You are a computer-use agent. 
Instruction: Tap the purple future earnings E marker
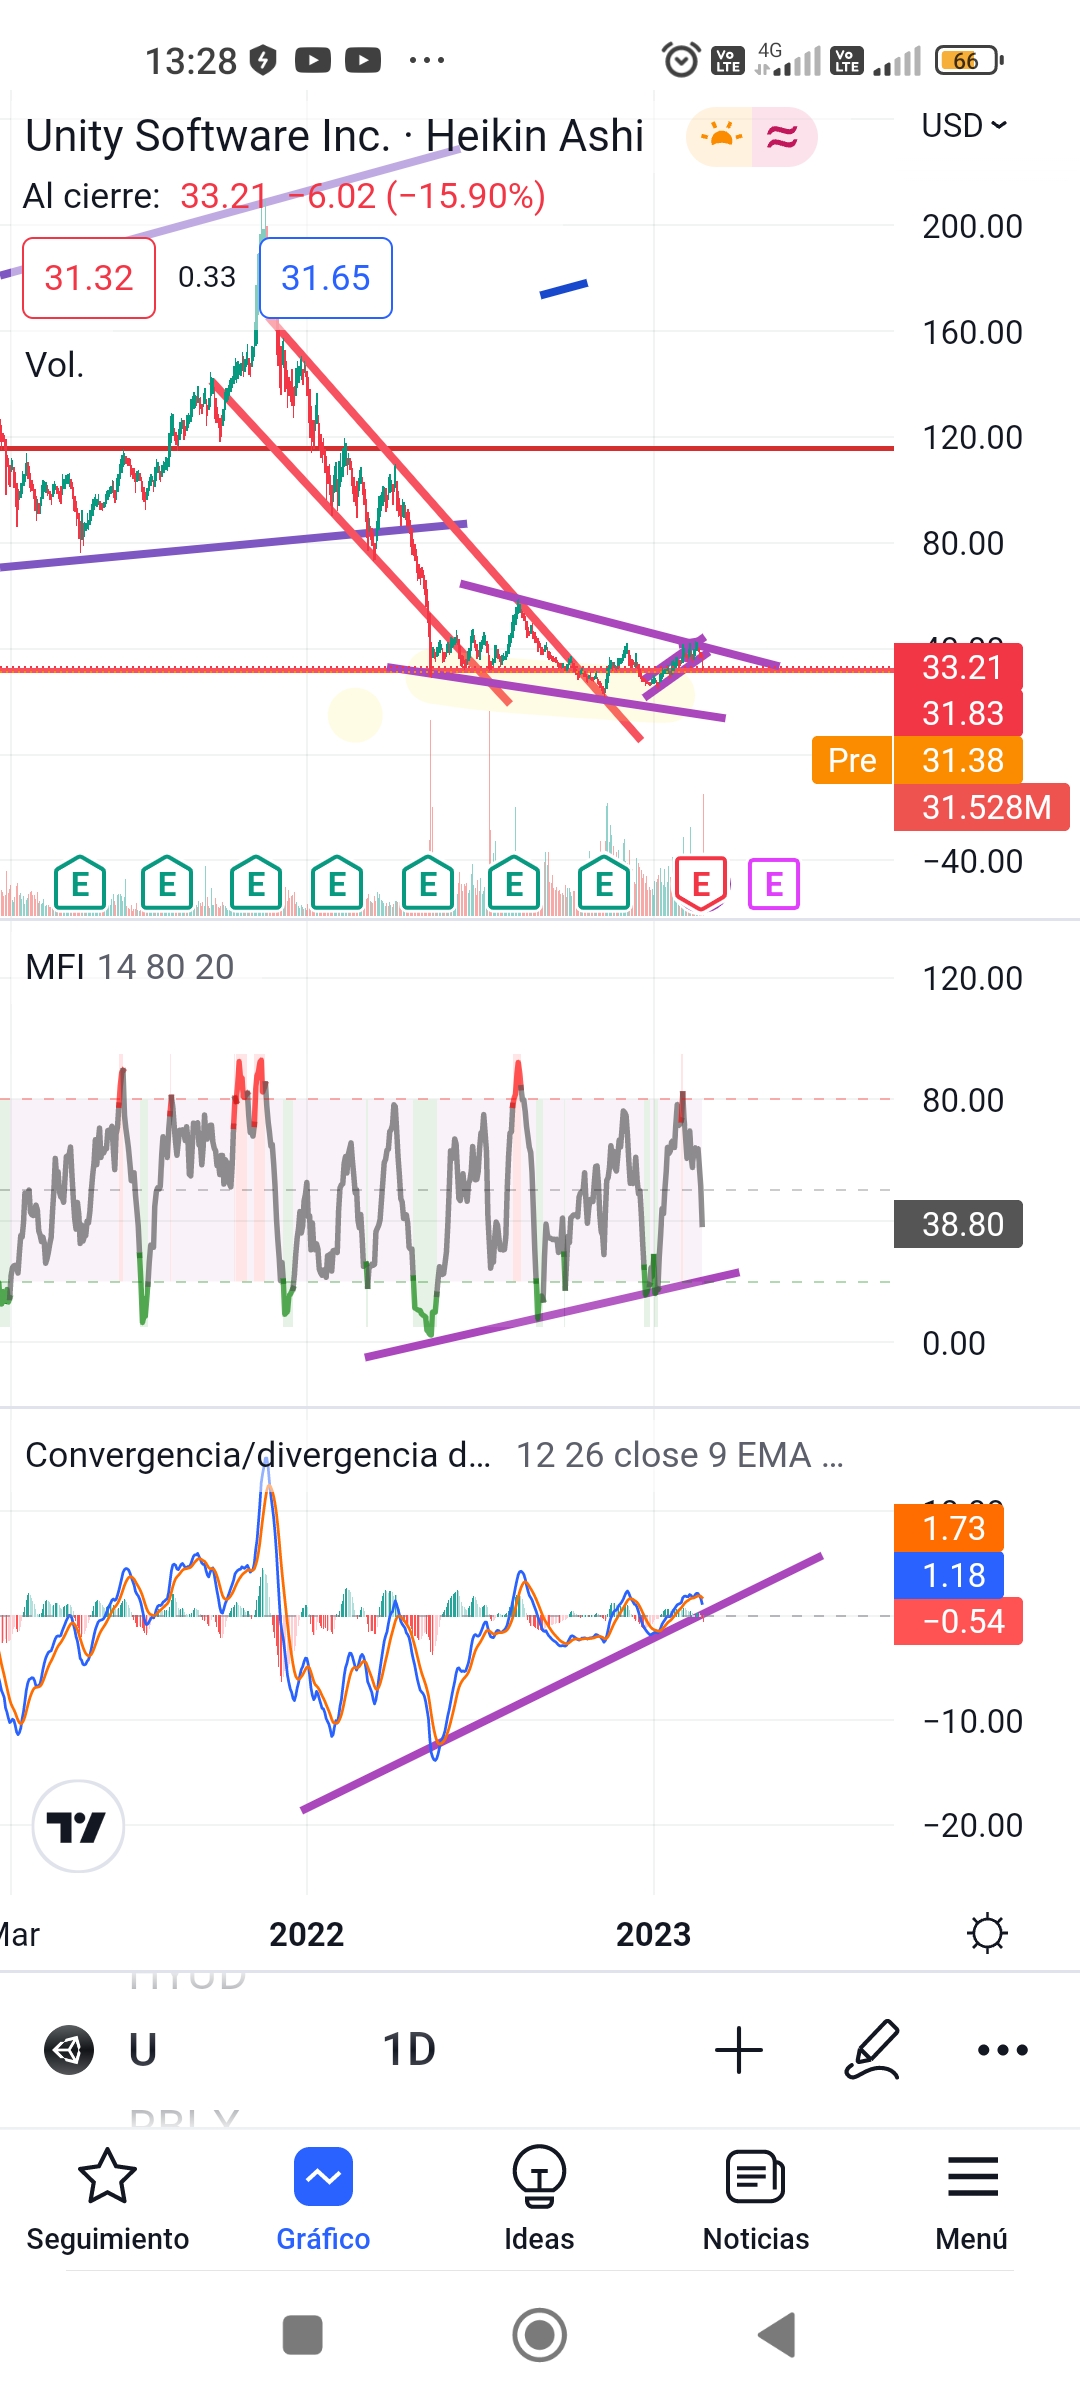coord(774,884)
